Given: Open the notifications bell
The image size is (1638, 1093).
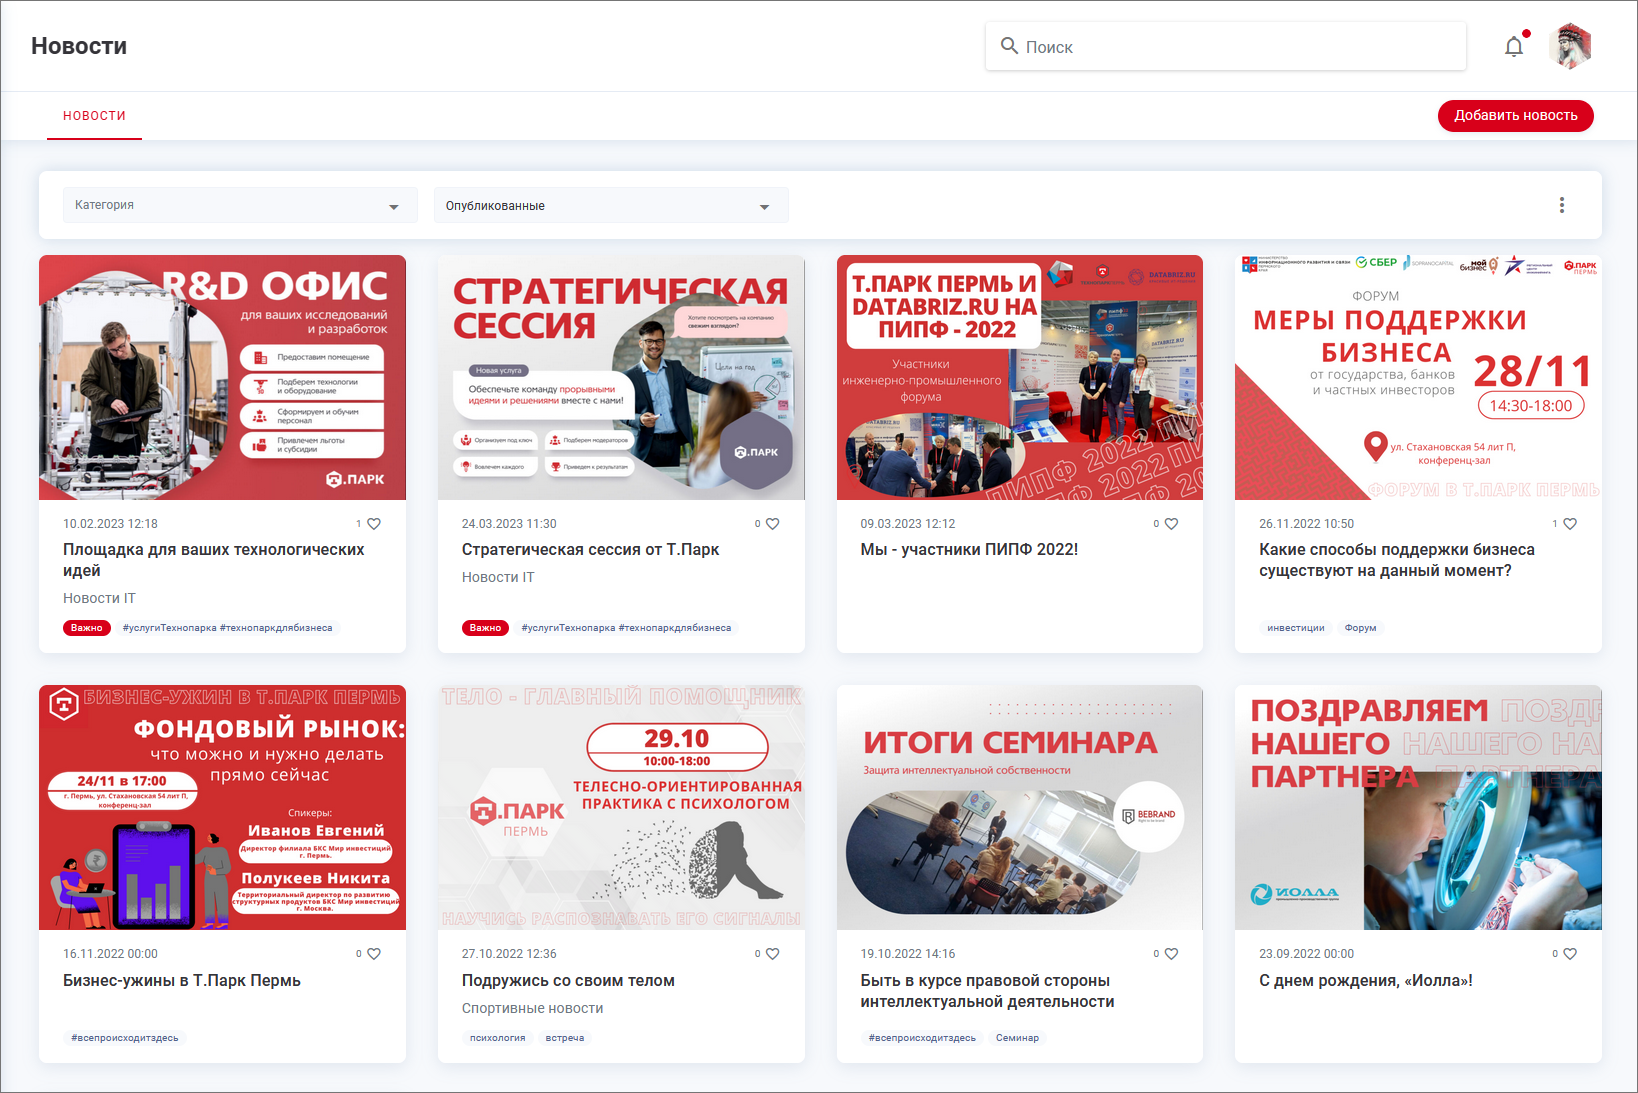Looking at the screenshot, I should (x=1513, y=47).
